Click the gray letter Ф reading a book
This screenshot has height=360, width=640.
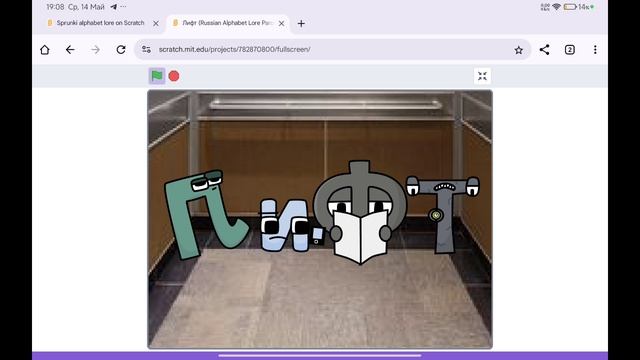pos(360,212)
